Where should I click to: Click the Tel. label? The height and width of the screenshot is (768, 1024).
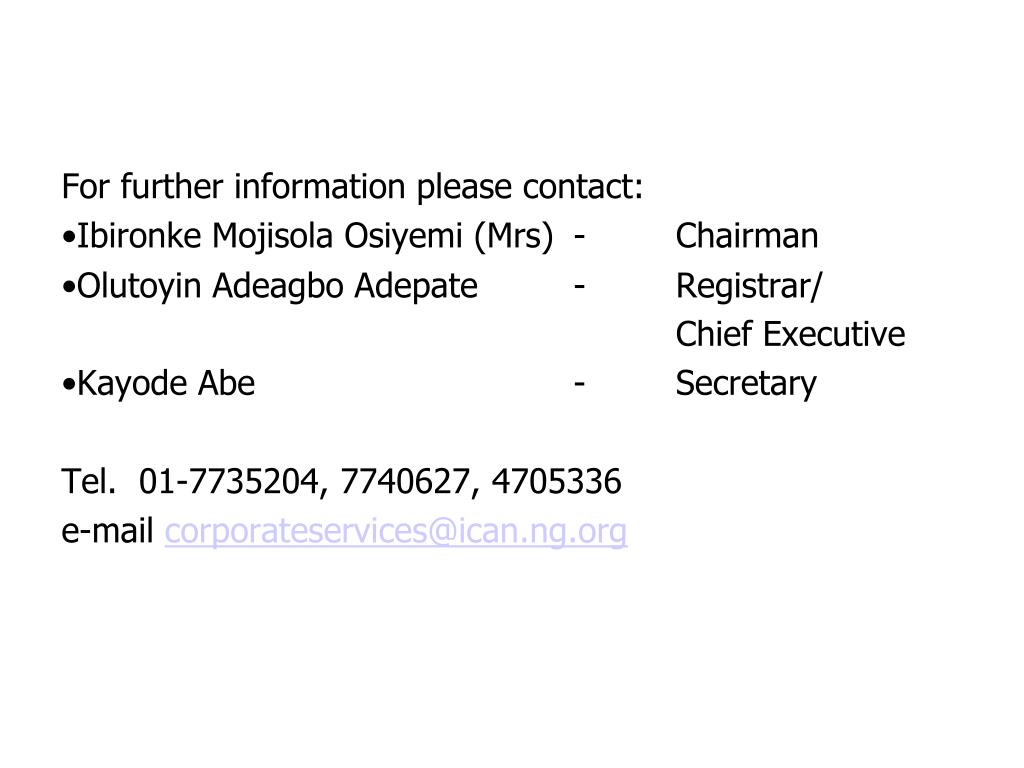click(89, 481)
